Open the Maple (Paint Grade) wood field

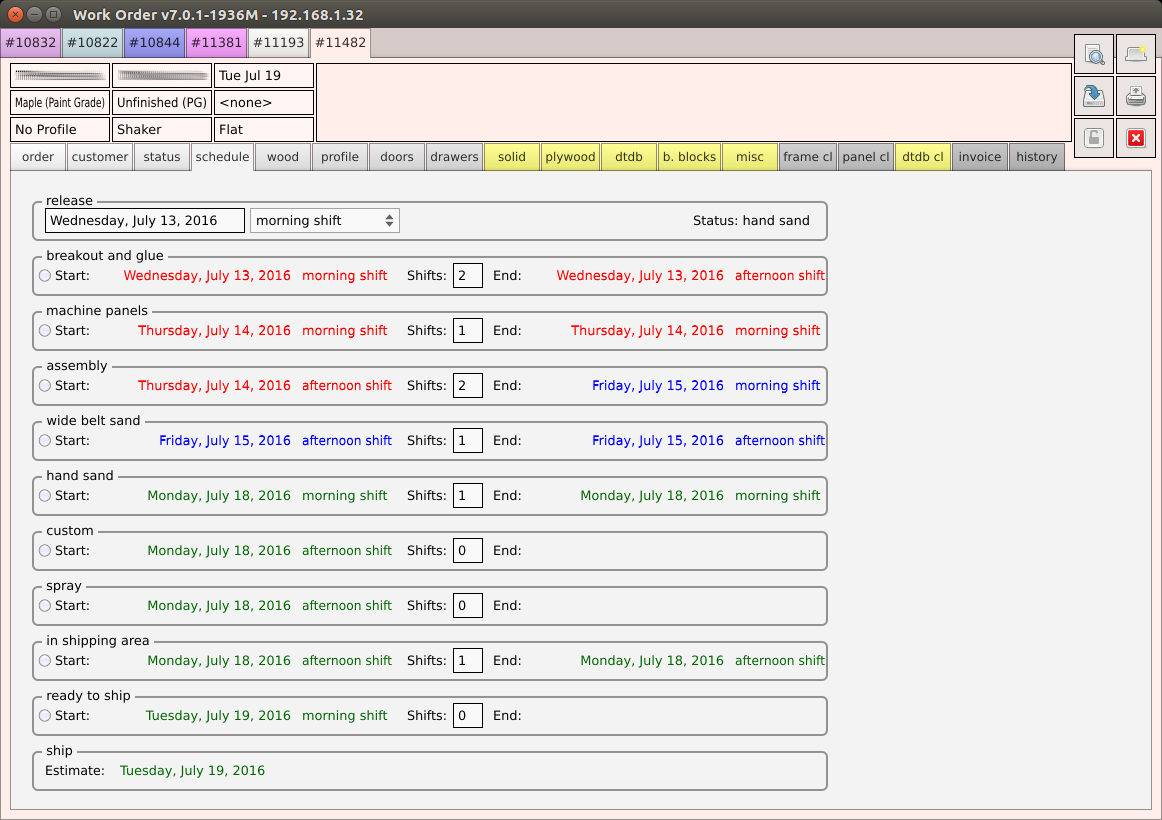[x=60, y=103]
